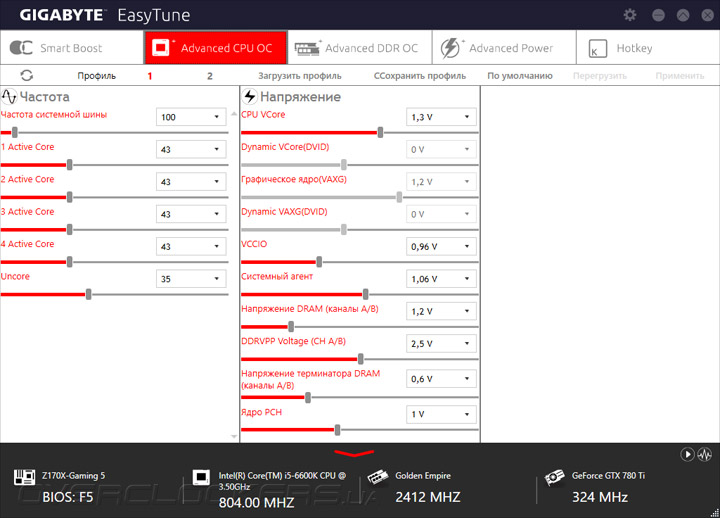Open the 1 Active Core ratio dropdown
Image resolution: width=720 pixels, height=518 pixels.
(x=191, y=149)
